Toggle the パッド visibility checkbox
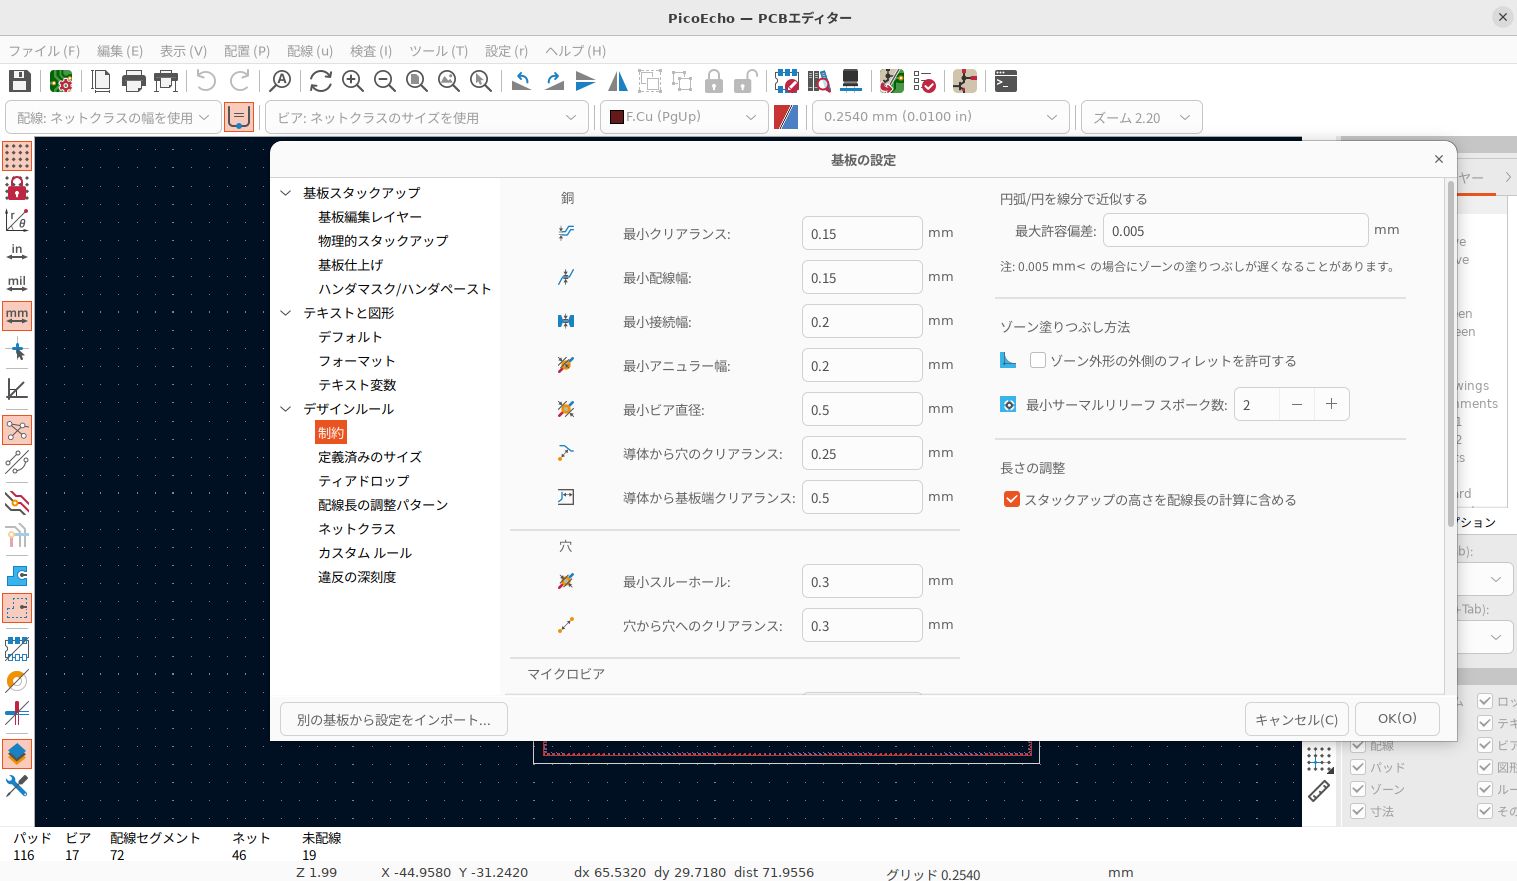Image resolution: width=1517 pixels, height=881 pixels. pyautogui.click(x=1358, y=767)
